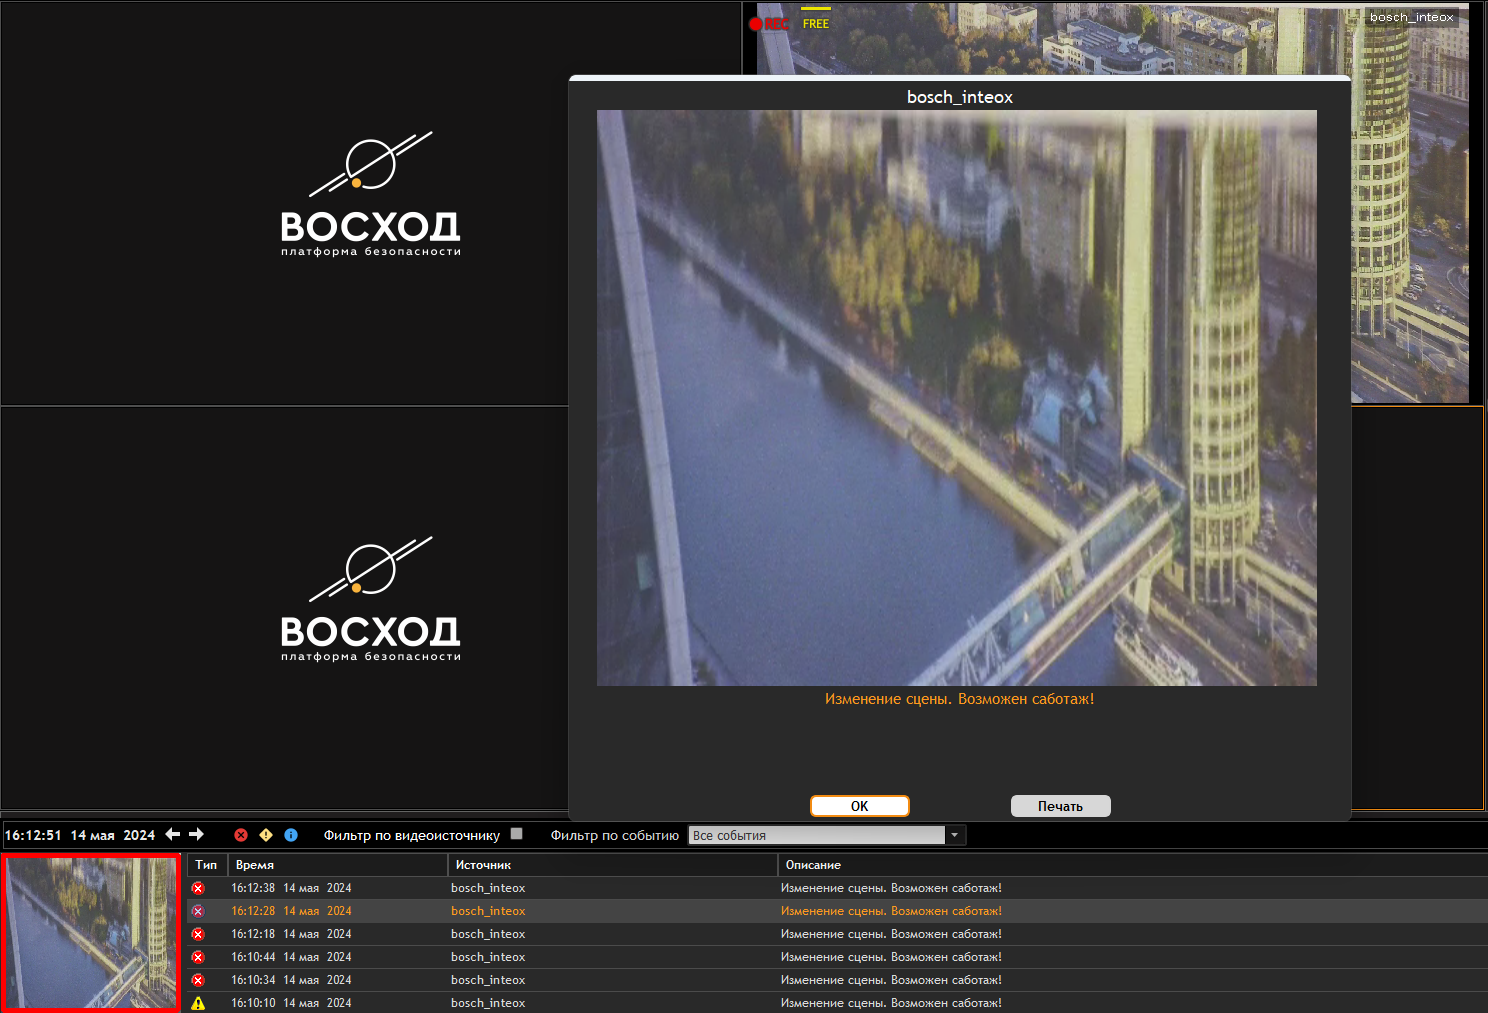Click warning triangle icon of 16:10:10 event
Viewport: 1488px width, 1013px height.
pos(198,1003)
